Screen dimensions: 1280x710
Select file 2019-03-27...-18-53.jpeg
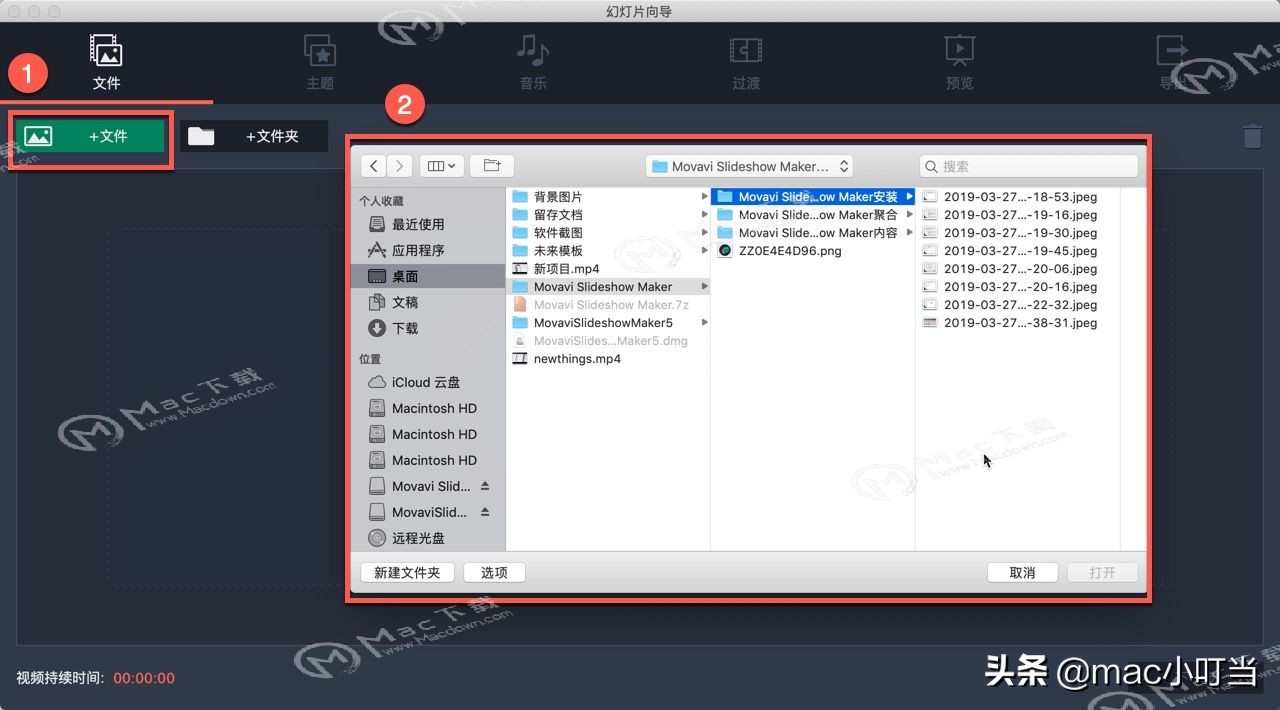click(1018, 197)
